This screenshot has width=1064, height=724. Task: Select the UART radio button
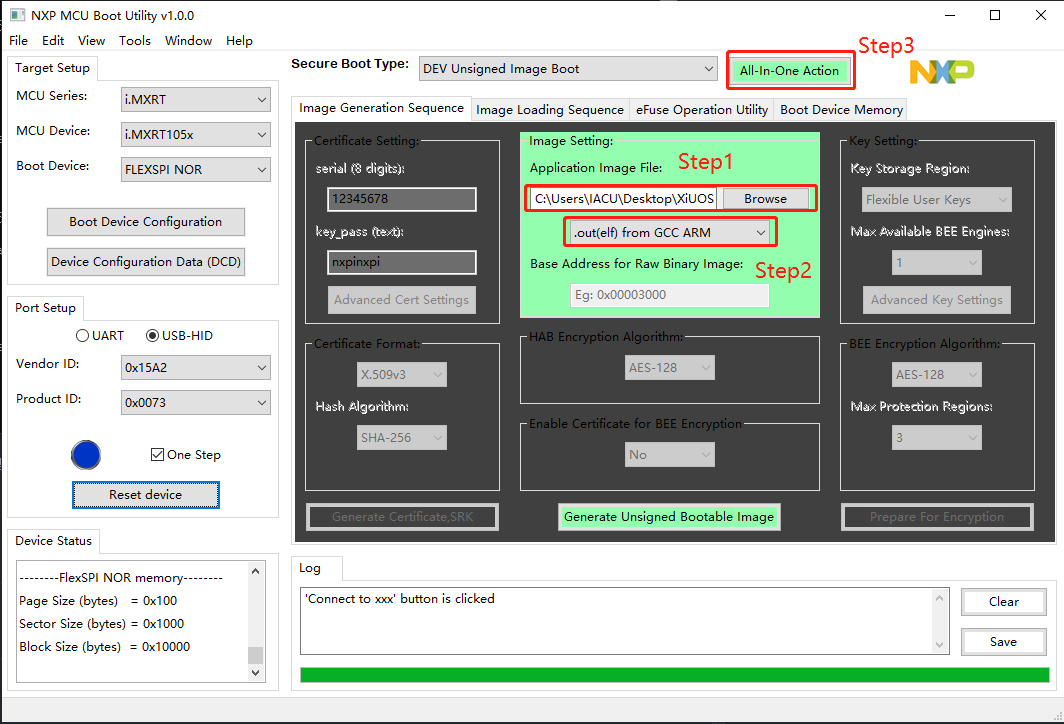[x=83, y=335]
